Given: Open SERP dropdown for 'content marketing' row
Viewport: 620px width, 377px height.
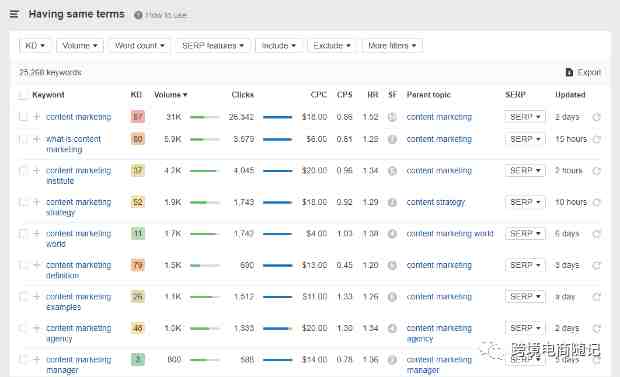Looking at the screenshot, I should tap(525, 117).
